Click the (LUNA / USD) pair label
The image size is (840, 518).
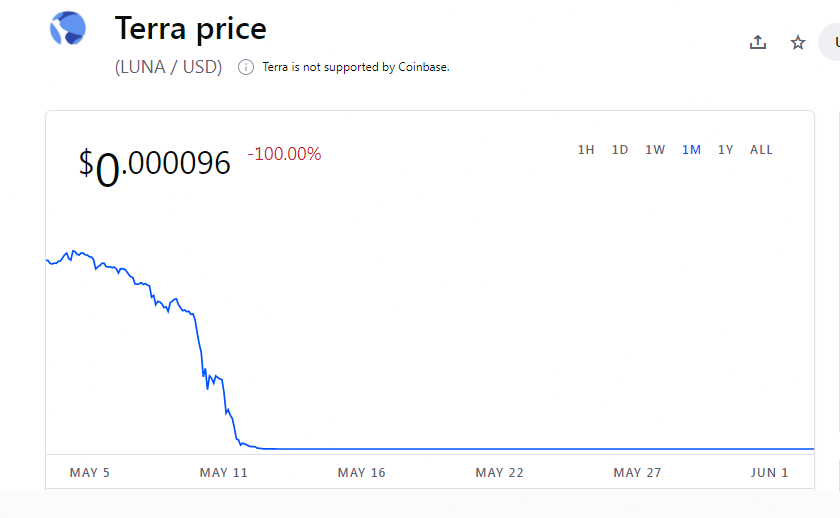(168, 67)
